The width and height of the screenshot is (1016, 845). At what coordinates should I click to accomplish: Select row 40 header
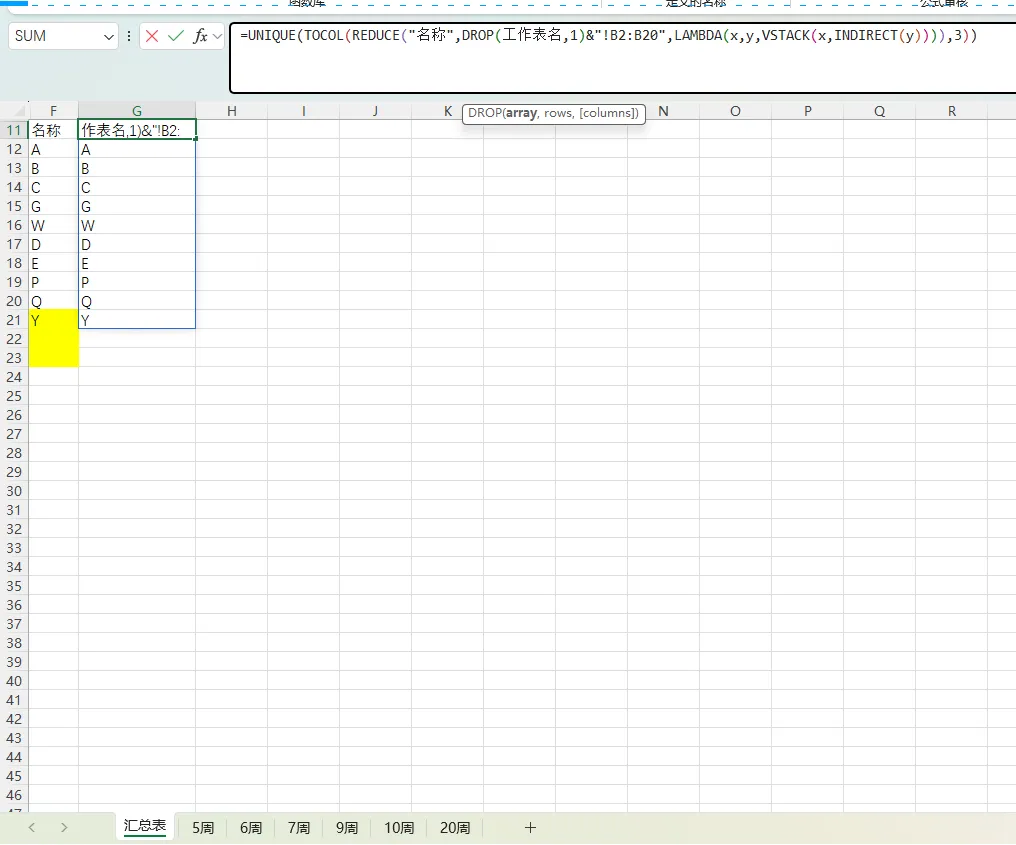pyautogui.click(x=14, y=681)
